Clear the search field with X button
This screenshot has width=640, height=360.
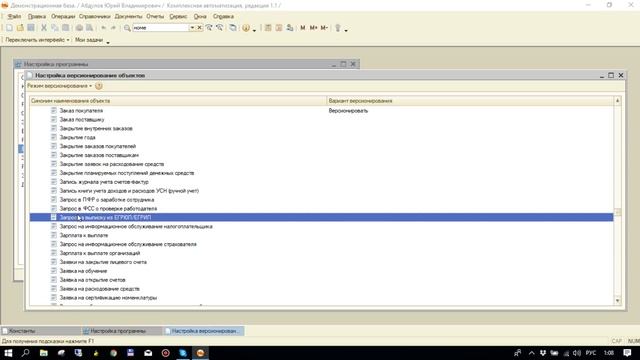pos(199,28)
